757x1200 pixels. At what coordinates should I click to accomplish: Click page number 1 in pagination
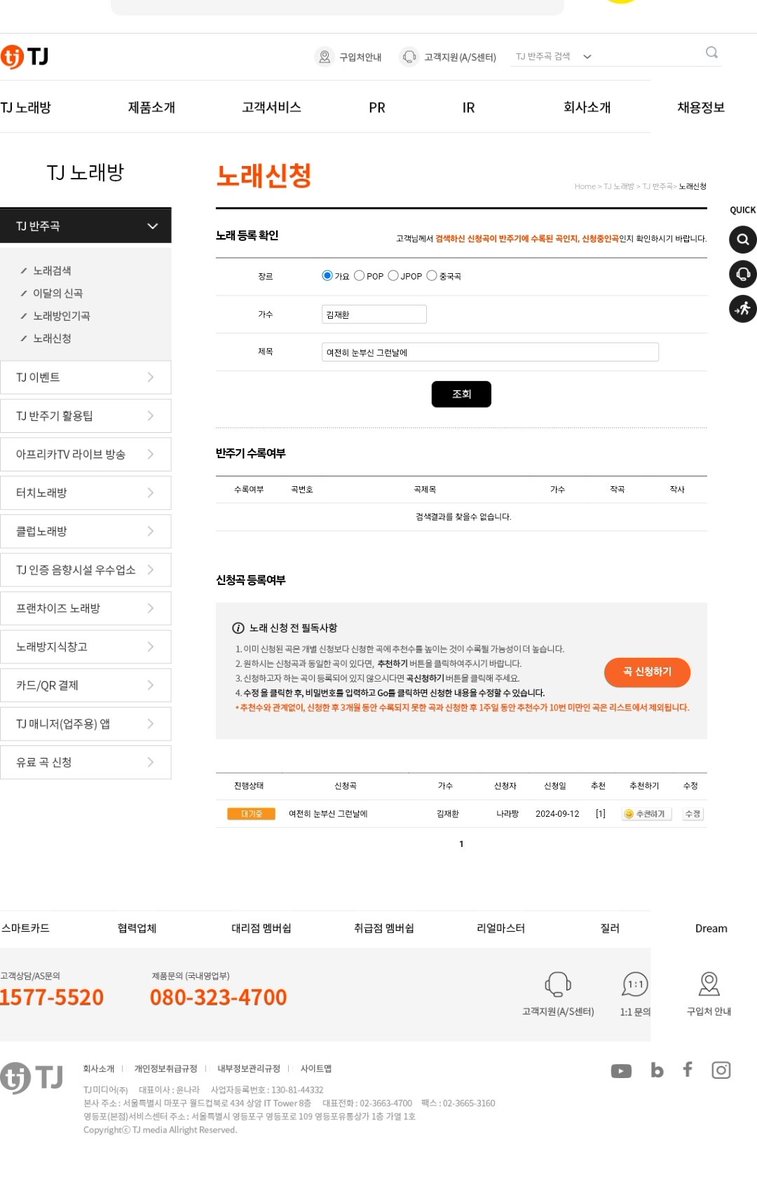click(x=461, y=844)
